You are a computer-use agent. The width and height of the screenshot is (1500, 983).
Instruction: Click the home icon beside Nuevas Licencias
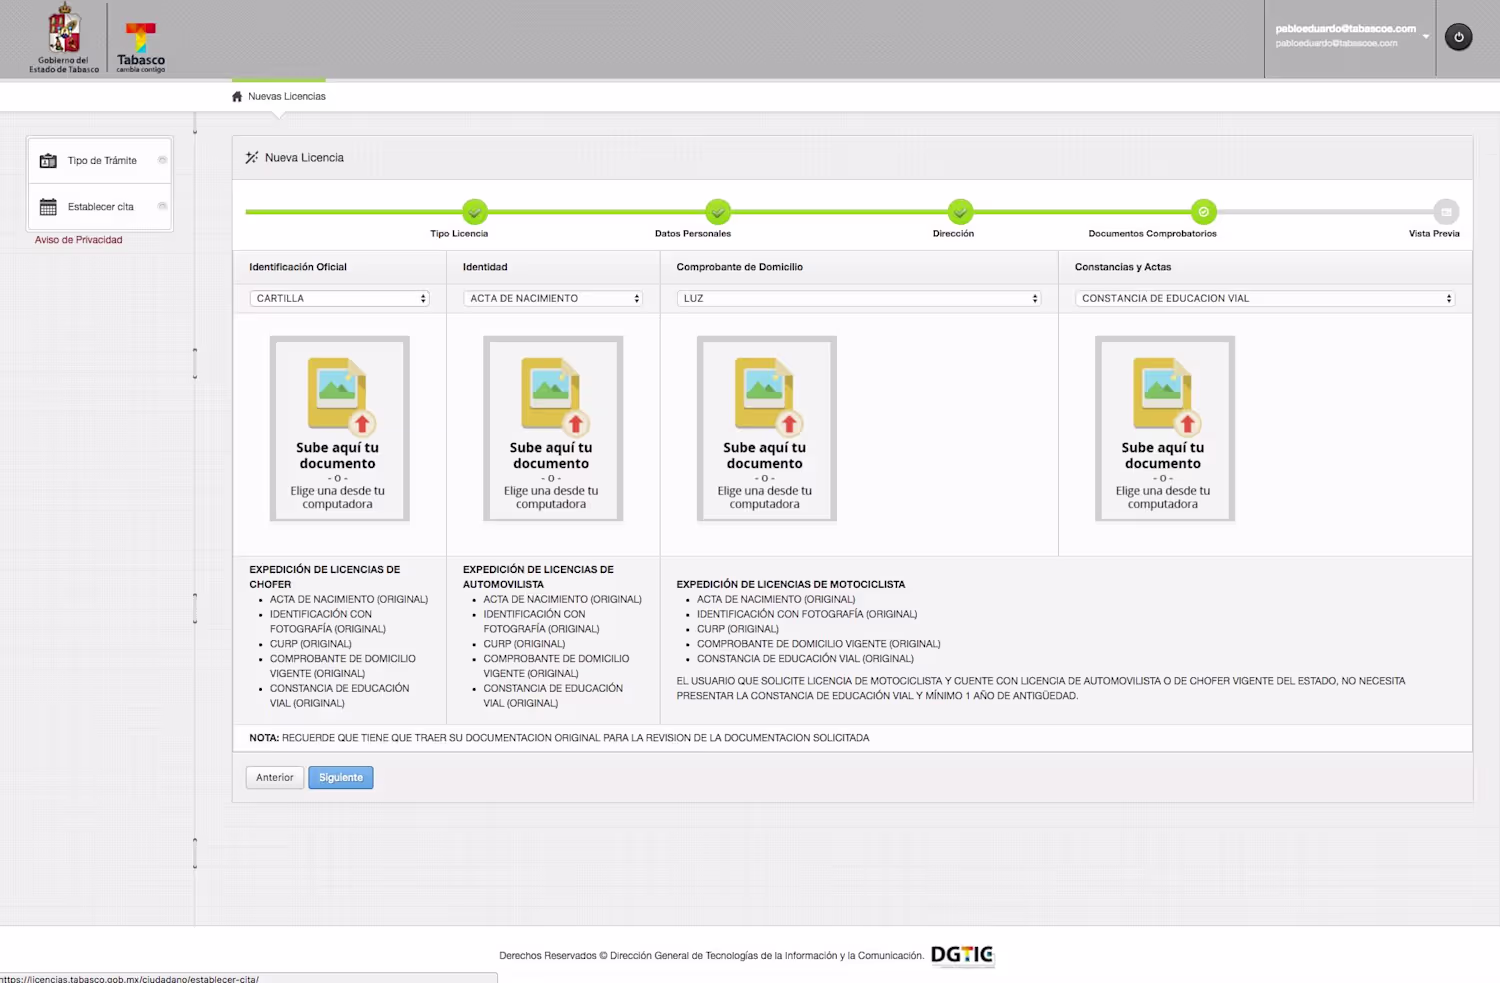237,97
